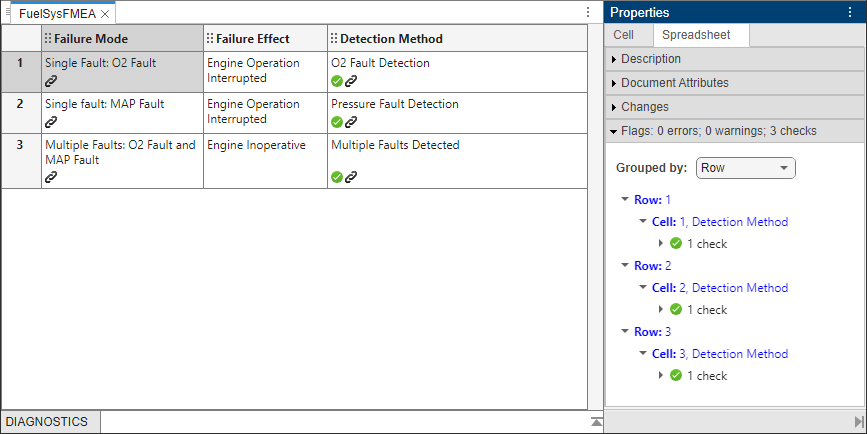Close the FuelSysFMEA tab

(105, 14)
